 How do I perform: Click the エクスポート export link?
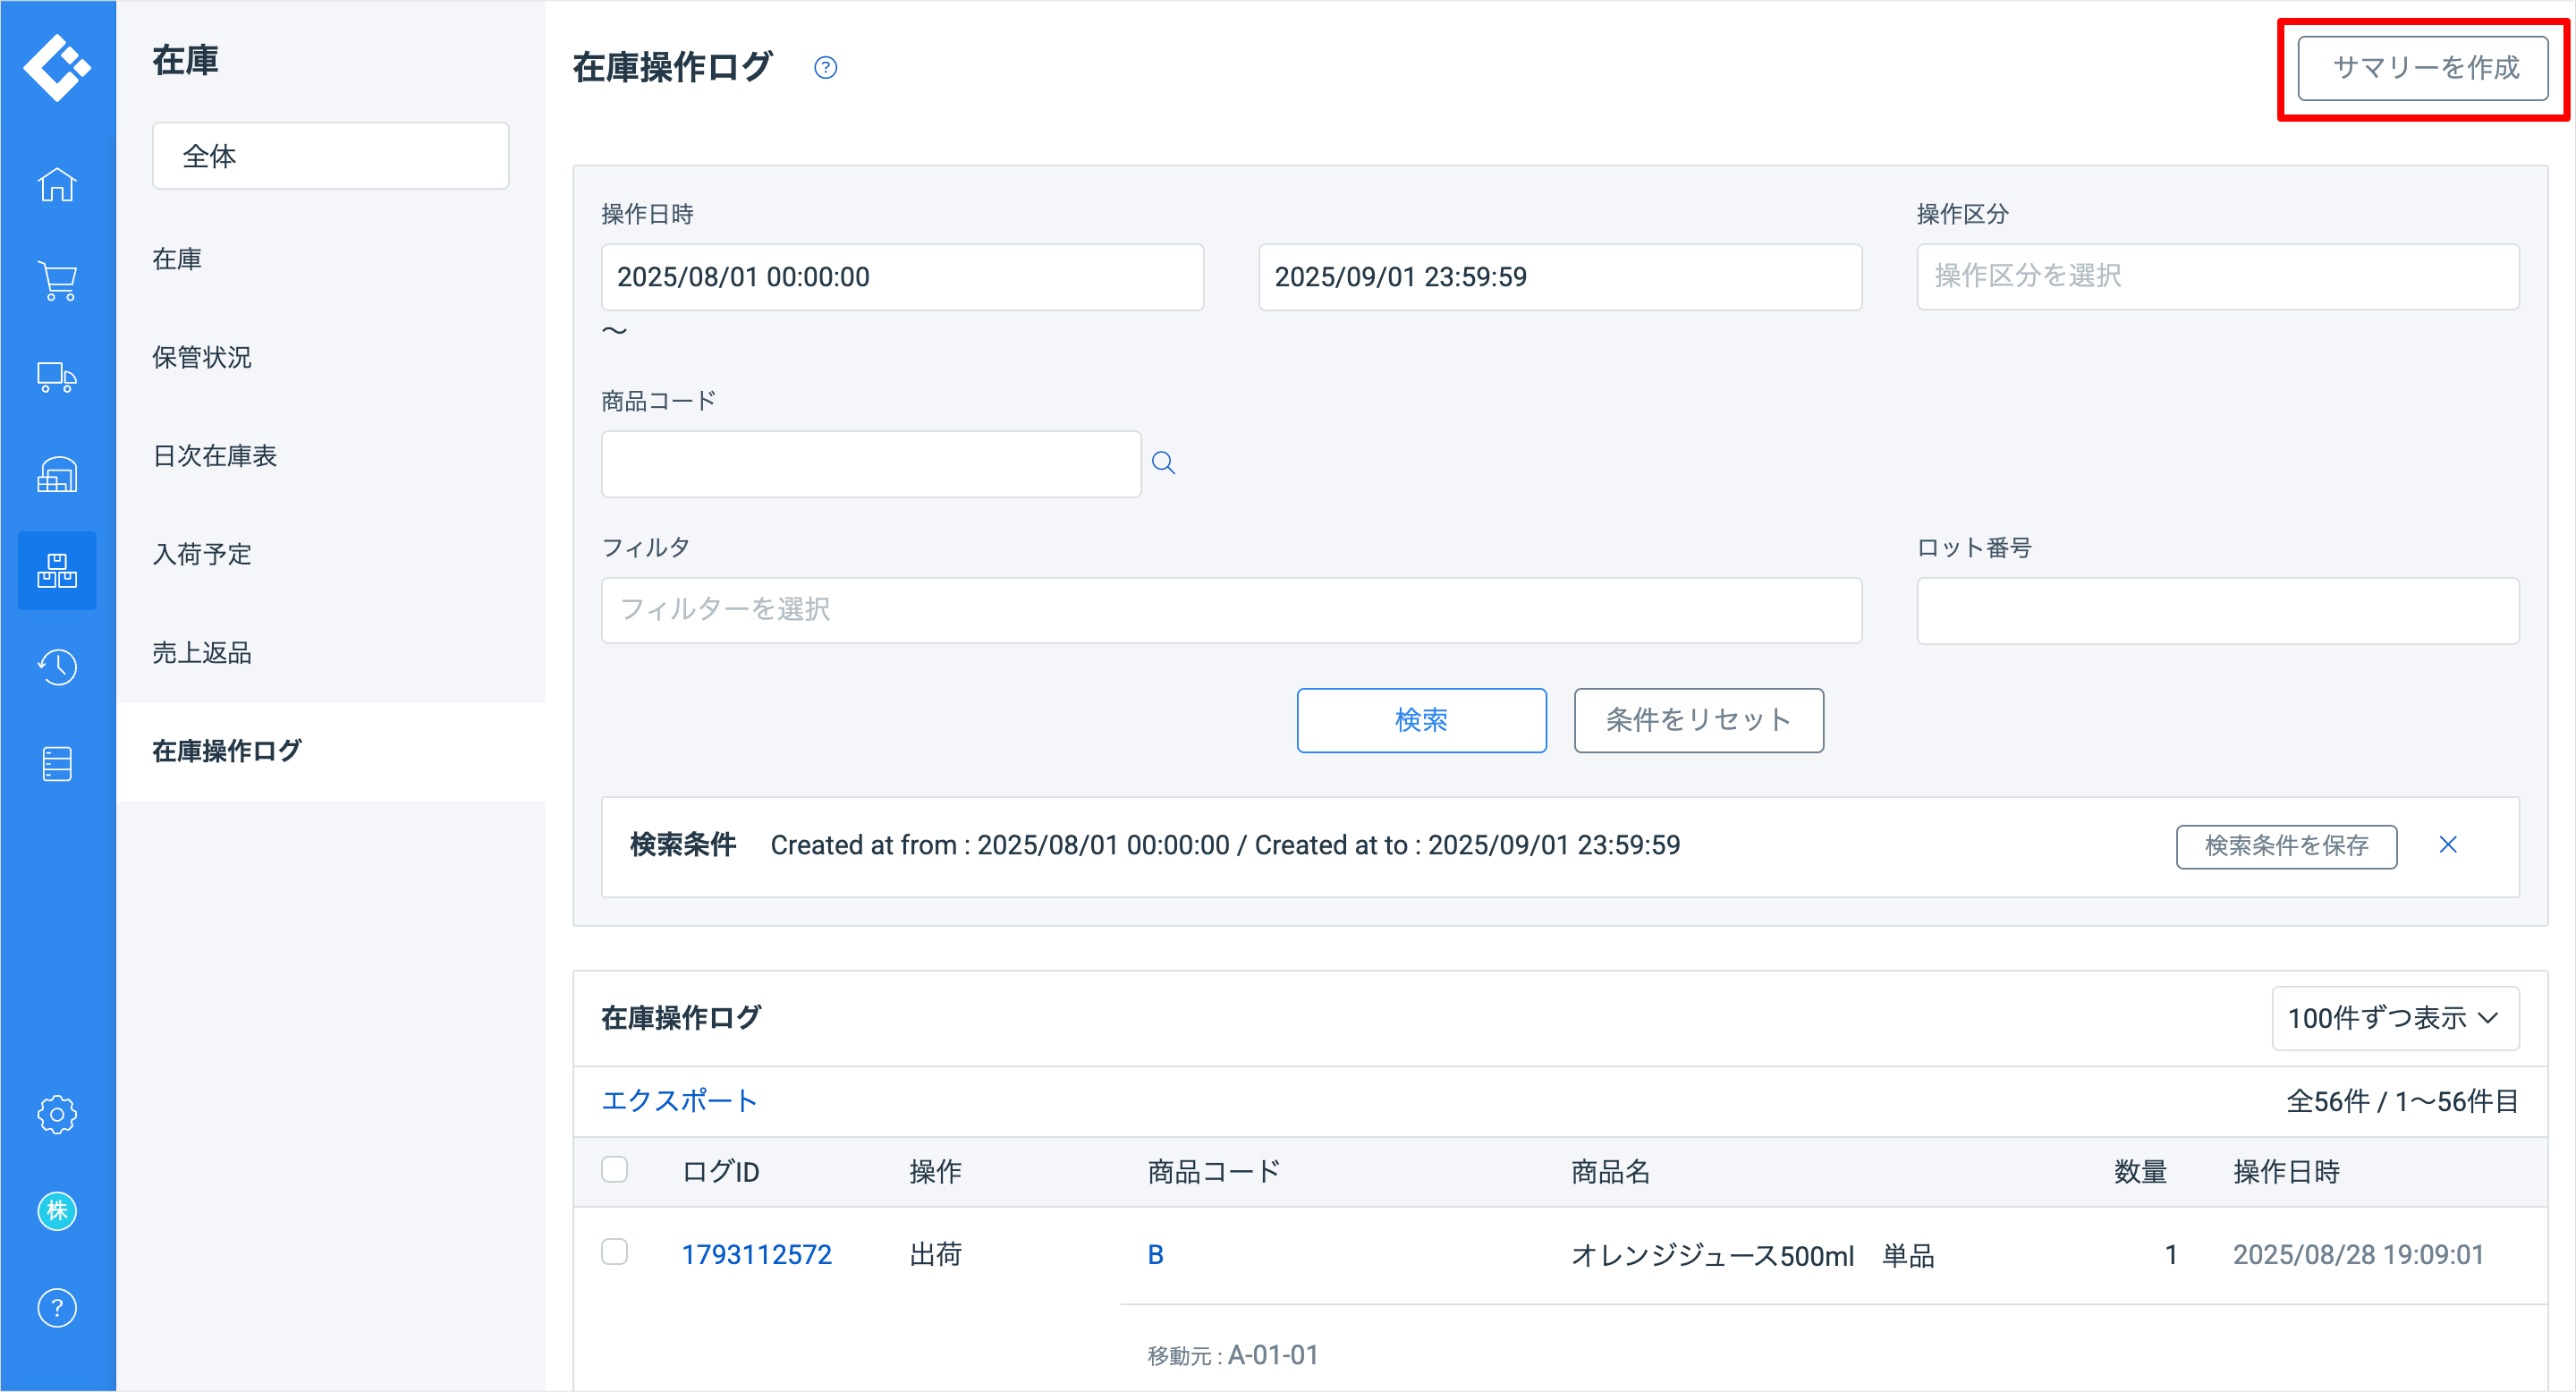679,1100
